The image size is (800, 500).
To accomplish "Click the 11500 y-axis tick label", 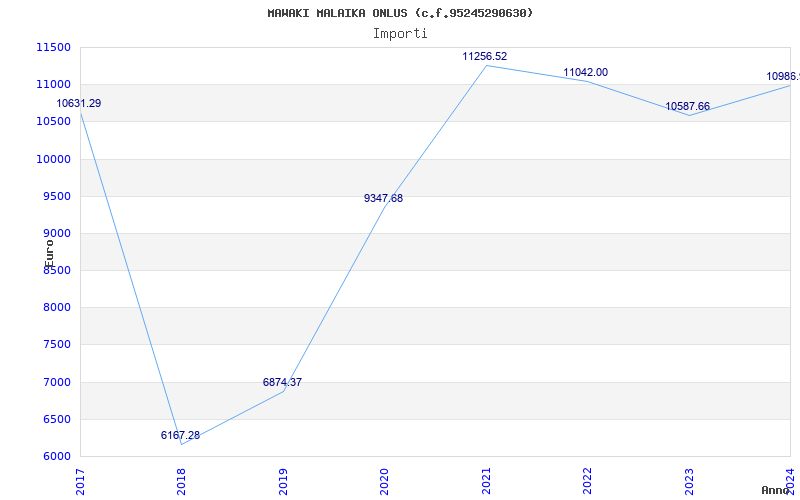I will 53,47.
